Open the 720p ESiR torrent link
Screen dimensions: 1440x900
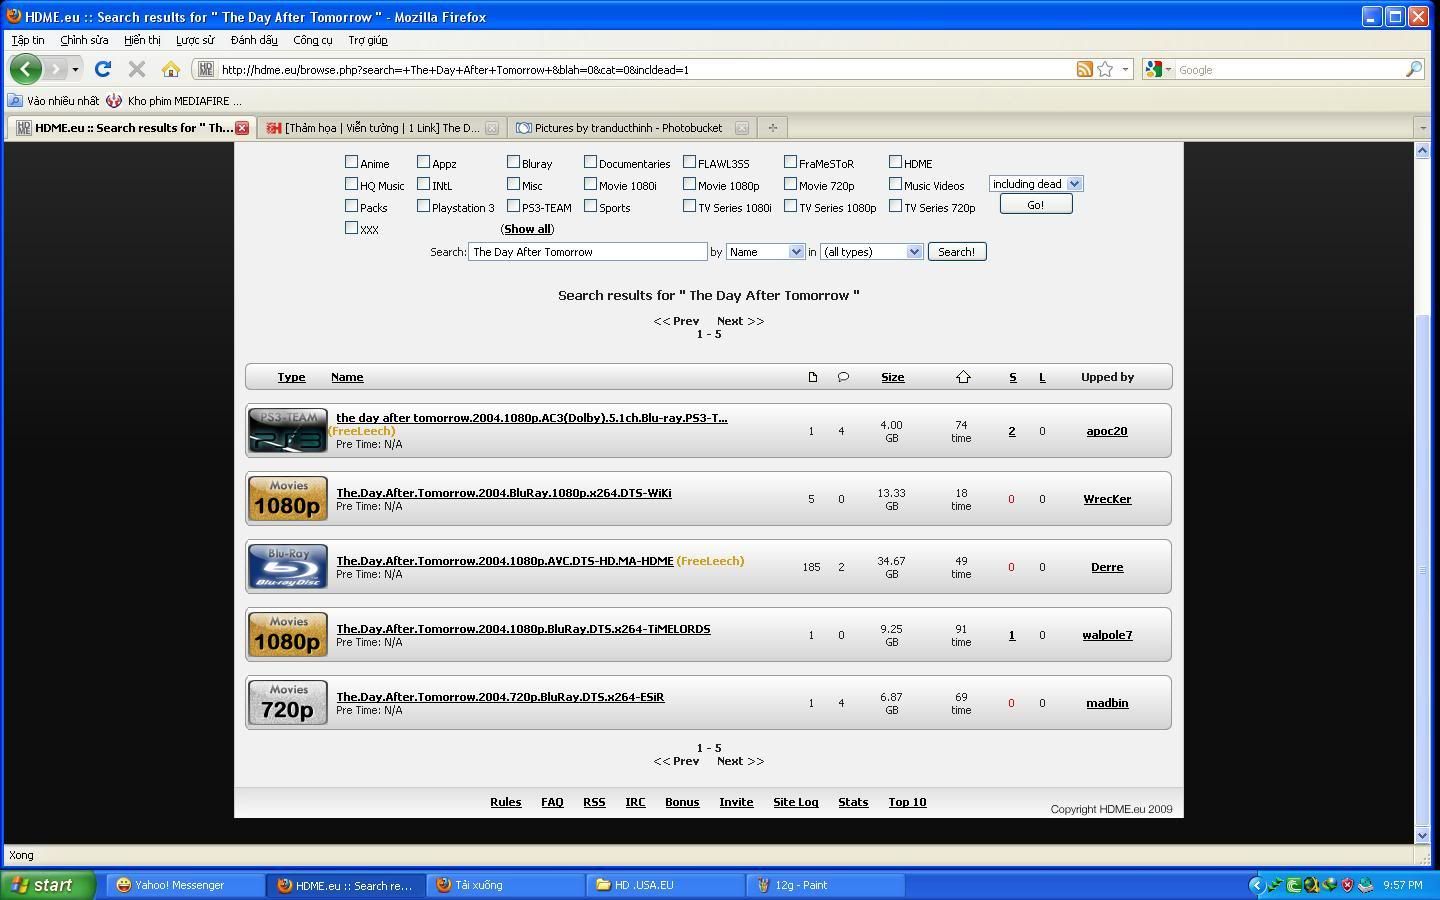pos(500,697)
